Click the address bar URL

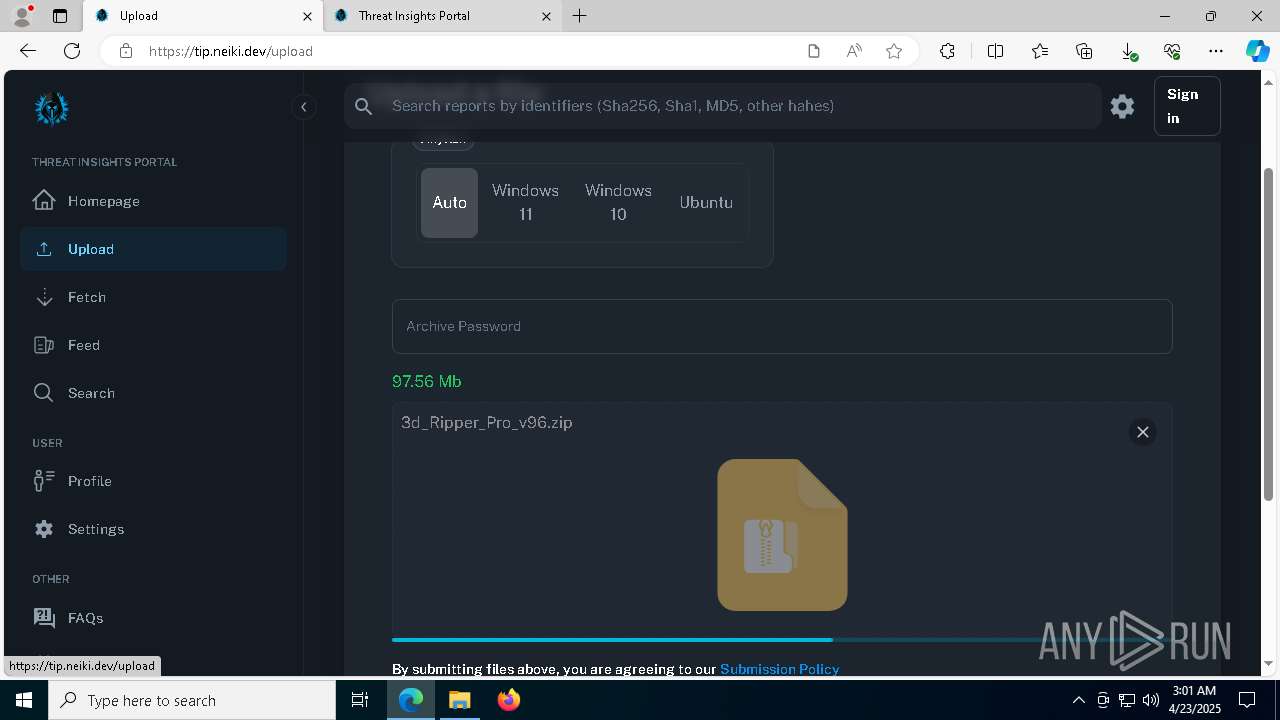click(x=231, y=51)
